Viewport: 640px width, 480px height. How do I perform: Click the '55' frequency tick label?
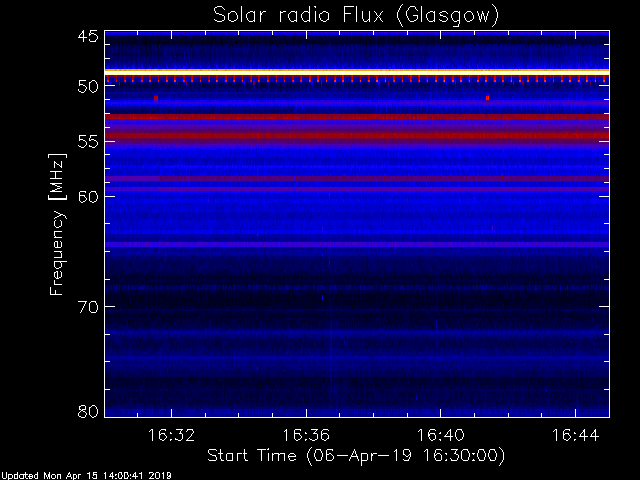88,142
